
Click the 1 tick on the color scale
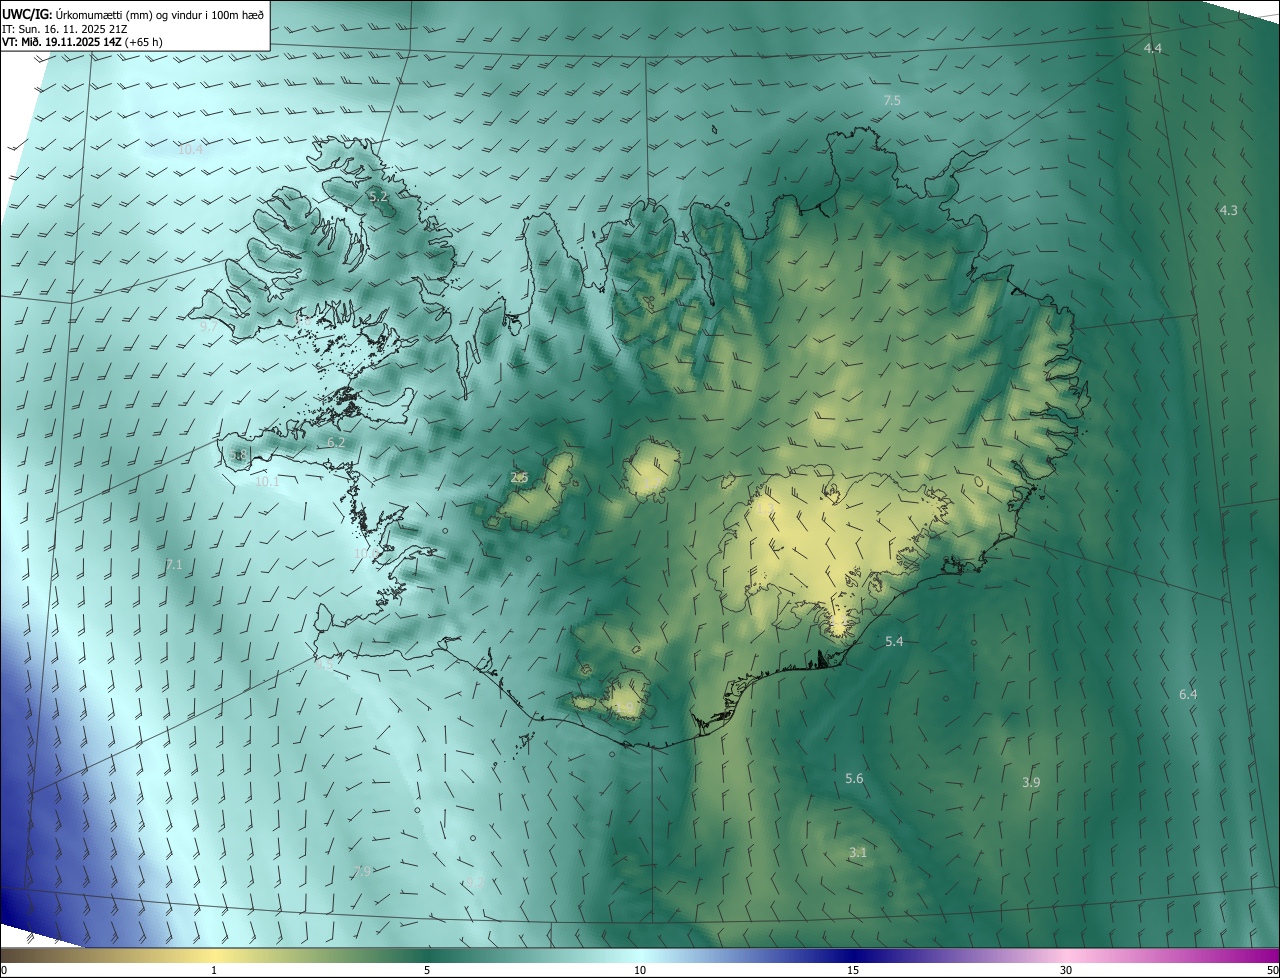click(214, 971)
